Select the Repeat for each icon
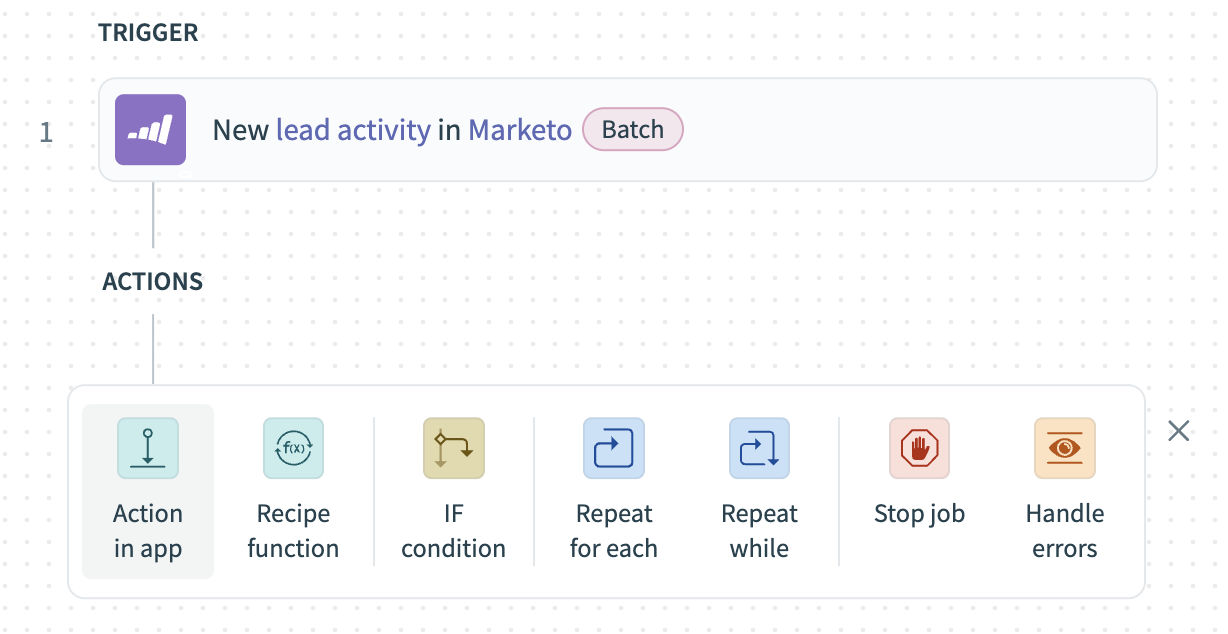 tap(613, 448)
